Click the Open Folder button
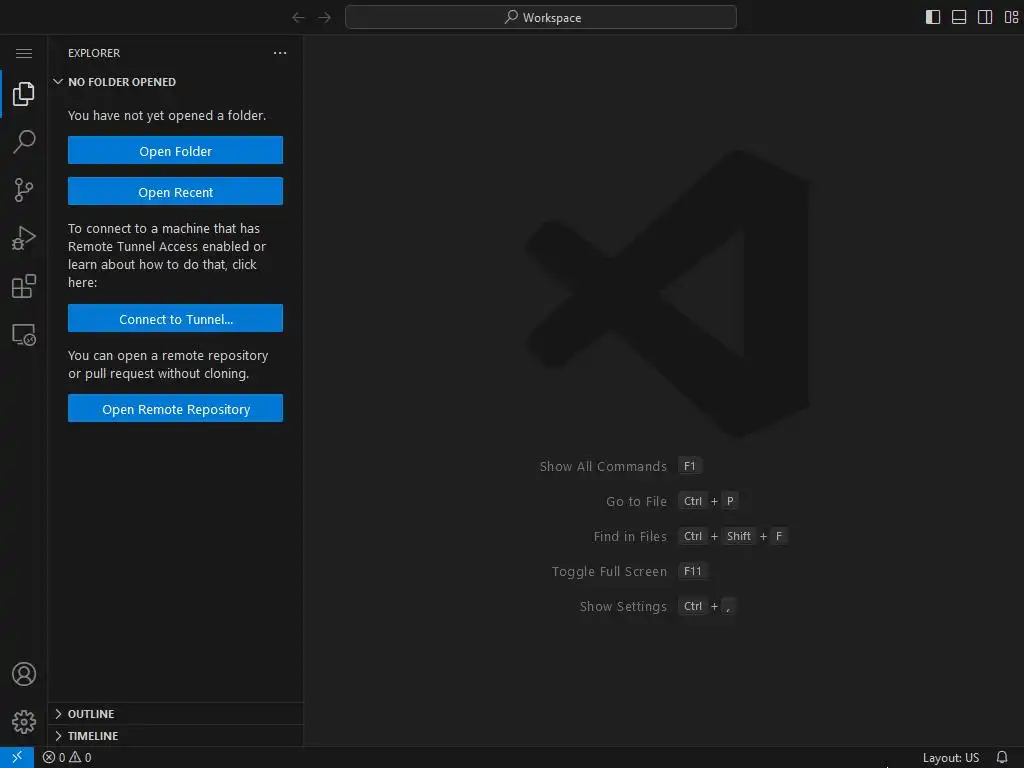This screenshot has height=768, width=1024. (175, 151)
